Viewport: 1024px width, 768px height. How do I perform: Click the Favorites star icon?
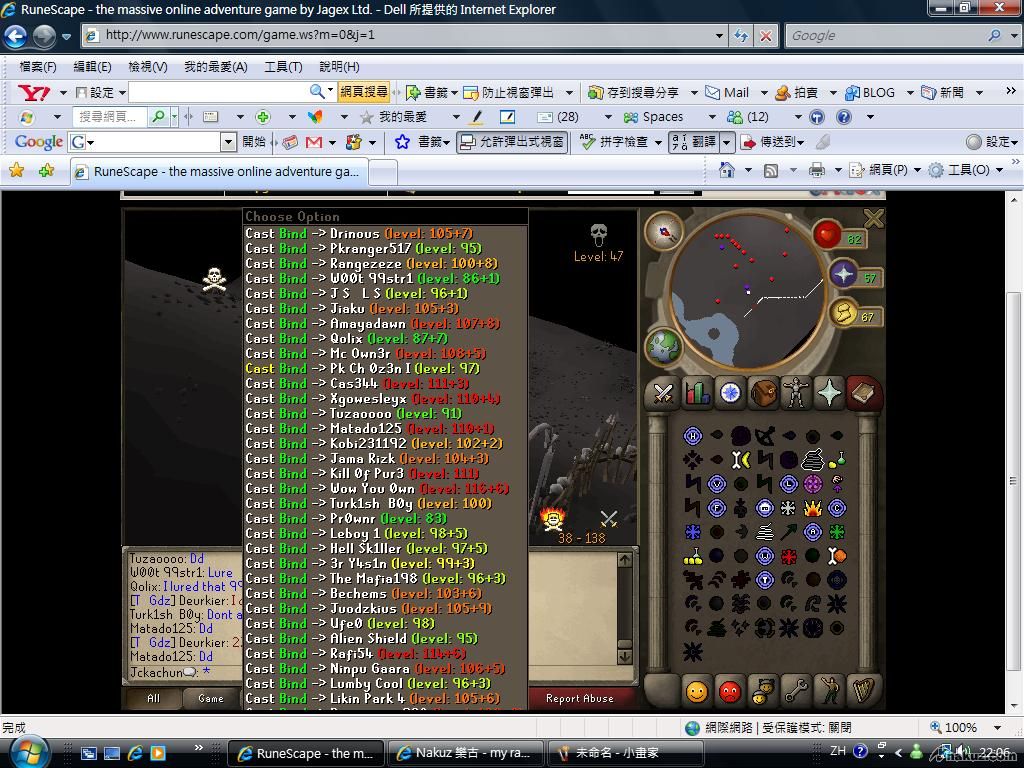[x=16, y=170]
